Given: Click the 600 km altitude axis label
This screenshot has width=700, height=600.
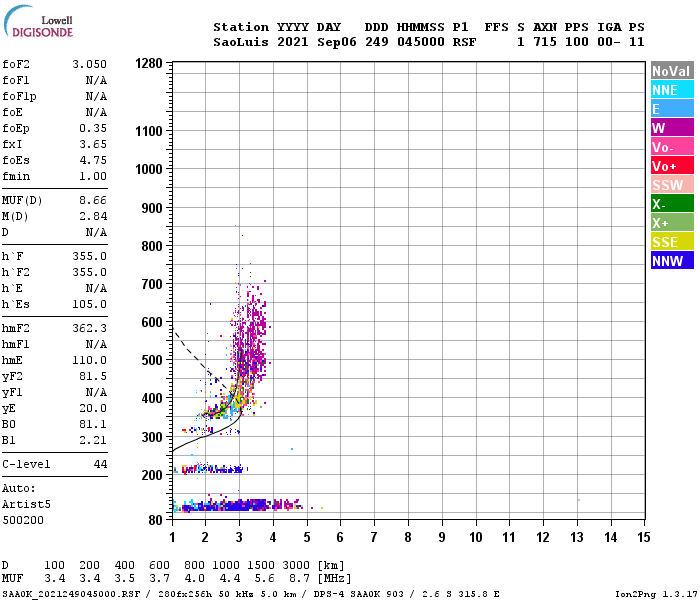Looking at the screenshot, I should click(x=152, y=322).
